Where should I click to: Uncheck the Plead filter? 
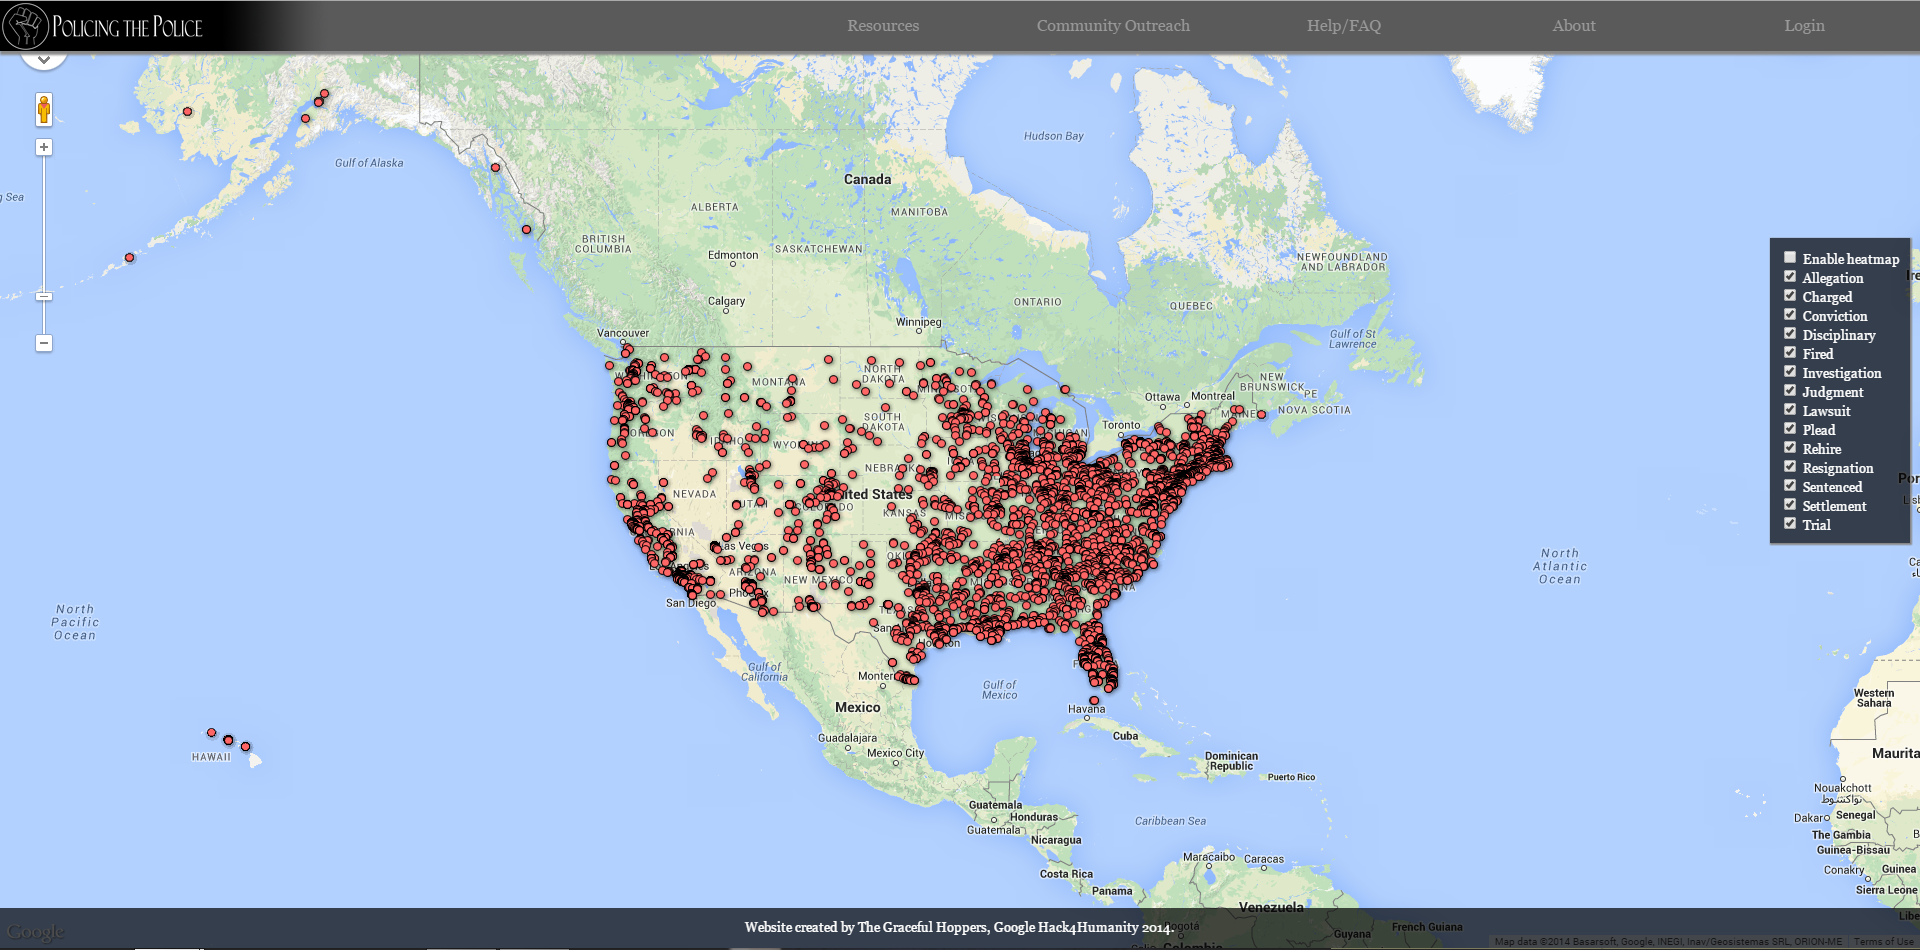(x=1790, y=428)
